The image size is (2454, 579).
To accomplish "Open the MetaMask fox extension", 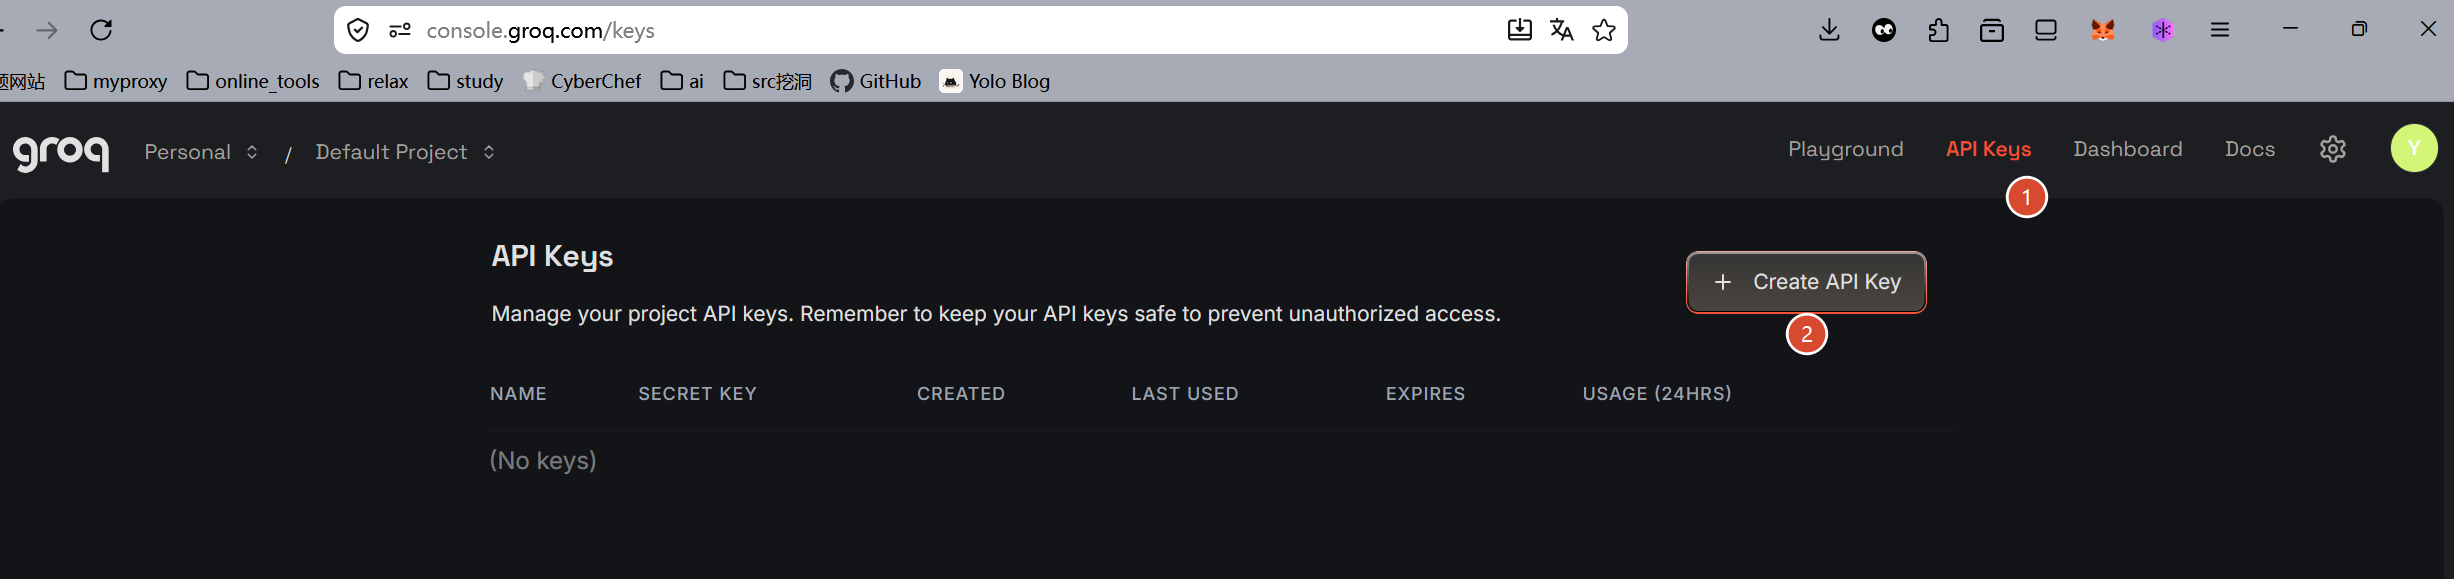I will (x=2102, y=30).
